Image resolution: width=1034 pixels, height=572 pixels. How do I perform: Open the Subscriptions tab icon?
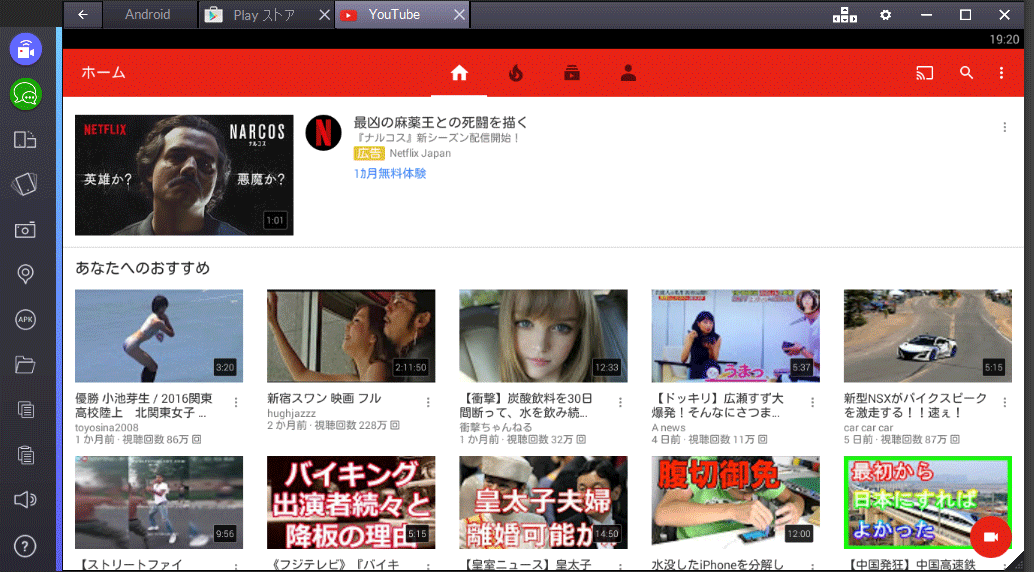coord(572,73)
